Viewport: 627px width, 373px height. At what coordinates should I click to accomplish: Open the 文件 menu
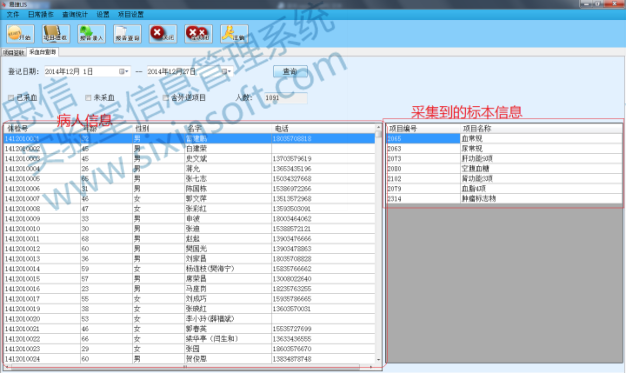(x=12, y=14)
